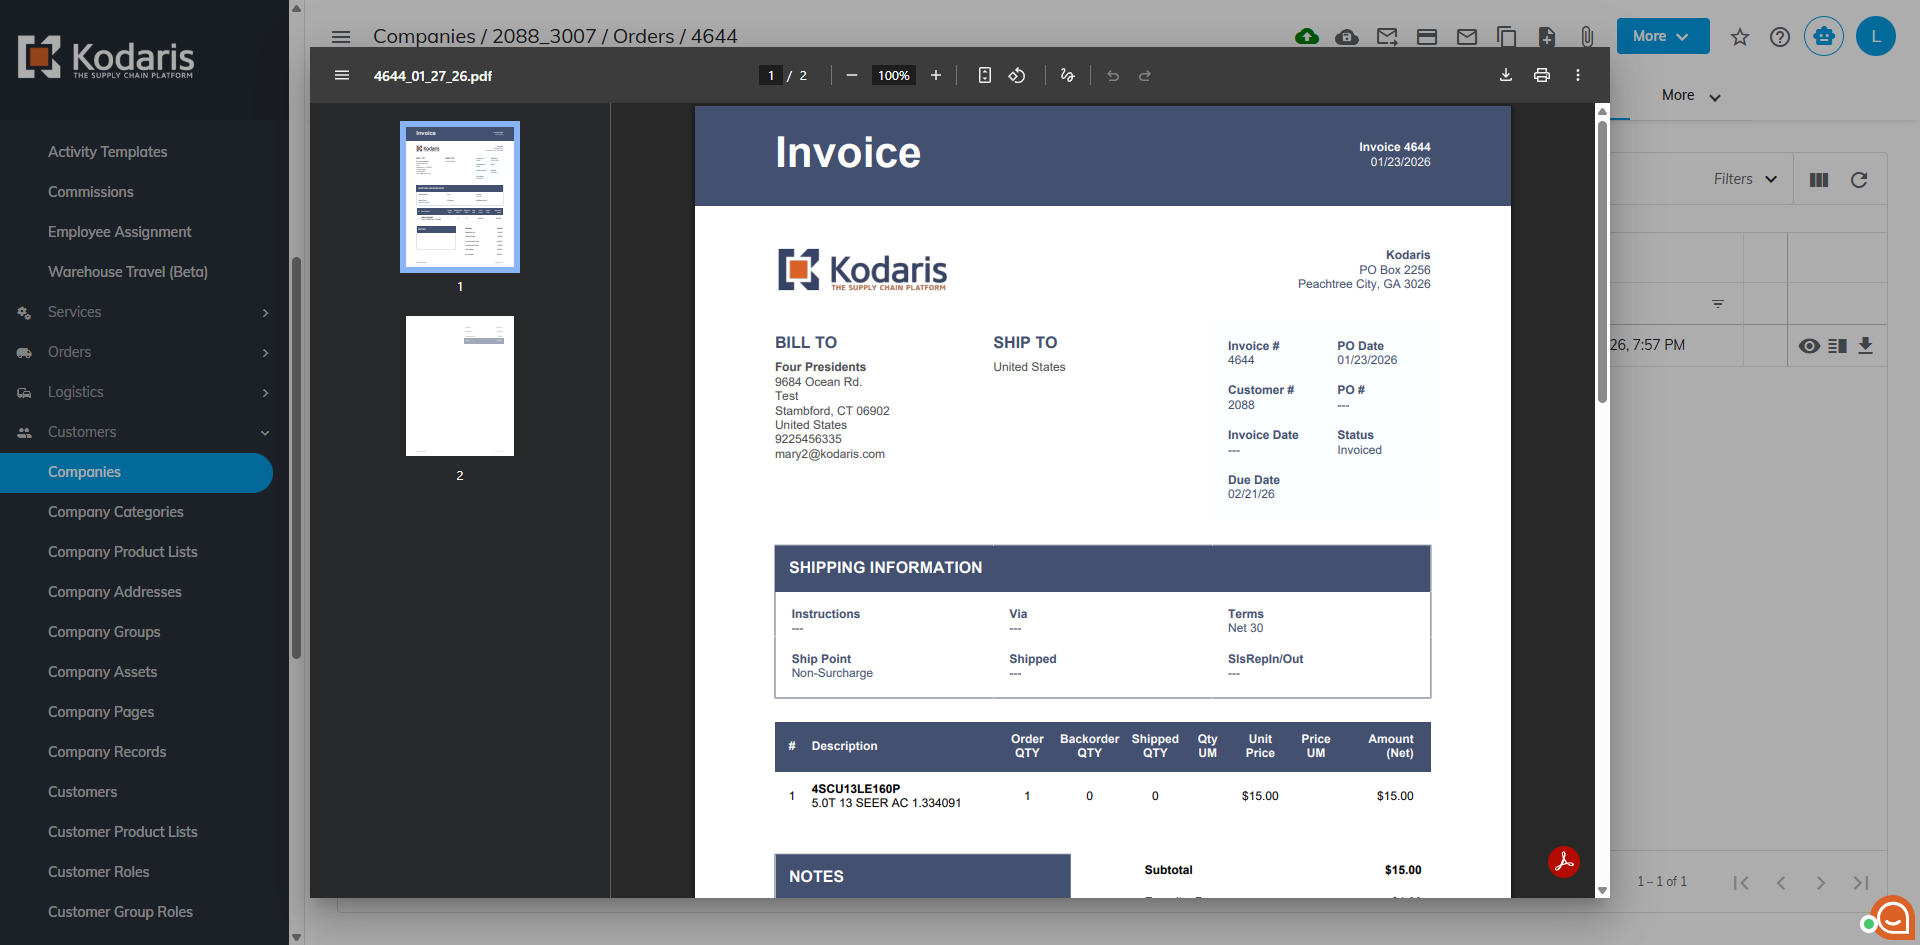Select page 2 thumbnail
1920x945 pixels.
[460, 386]
